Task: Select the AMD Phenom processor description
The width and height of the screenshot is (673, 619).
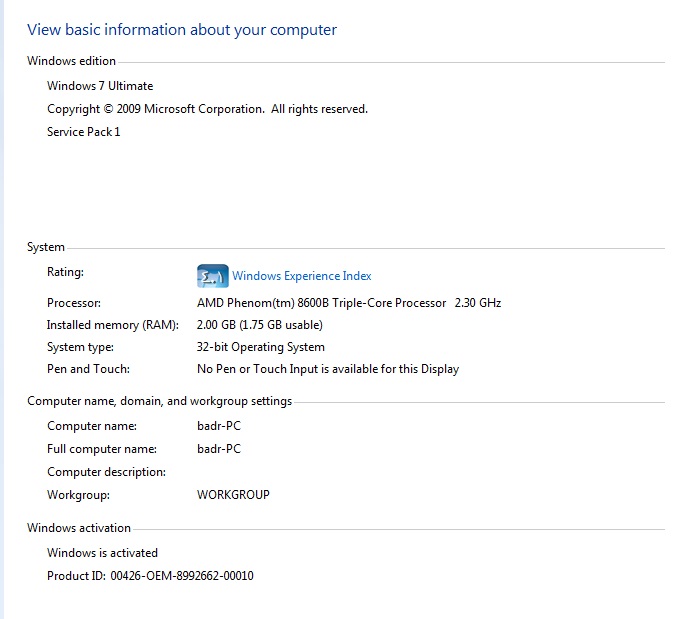Action: pos(349,303)
